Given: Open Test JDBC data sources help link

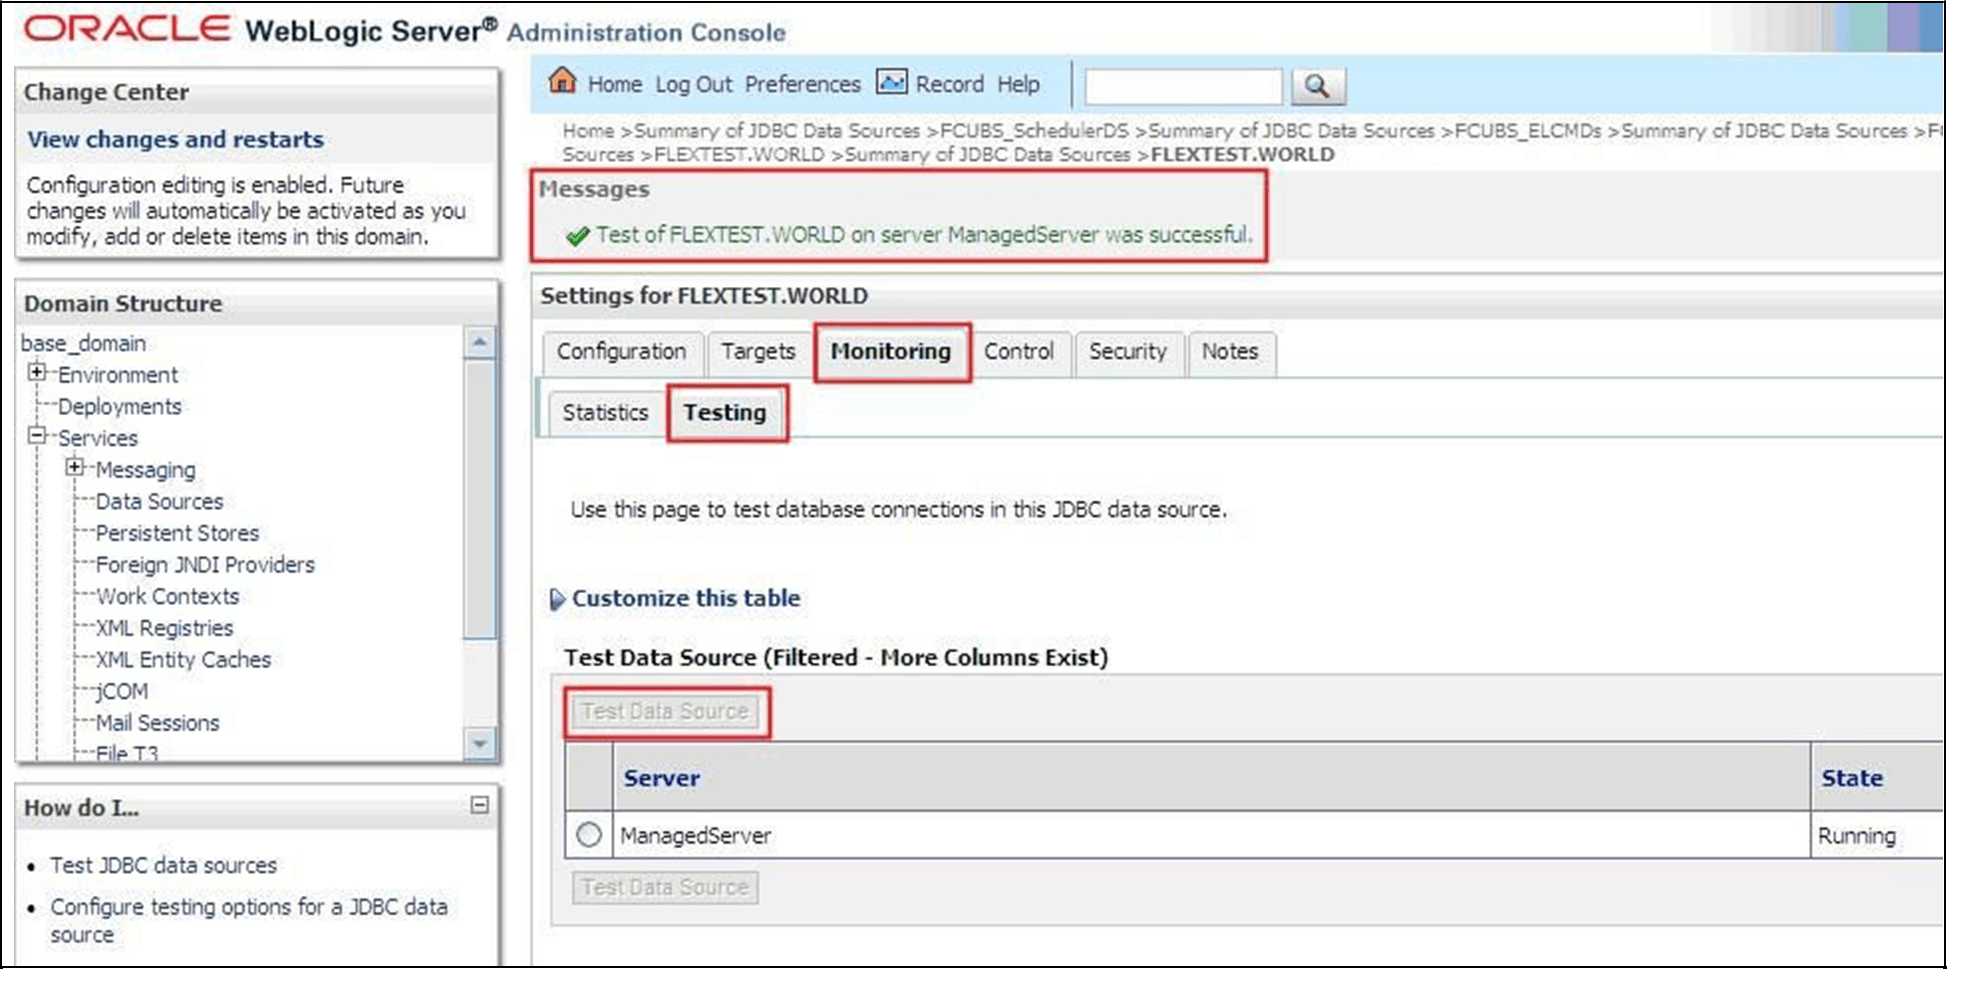Looking at the screenshot, I should coord(164,866).
